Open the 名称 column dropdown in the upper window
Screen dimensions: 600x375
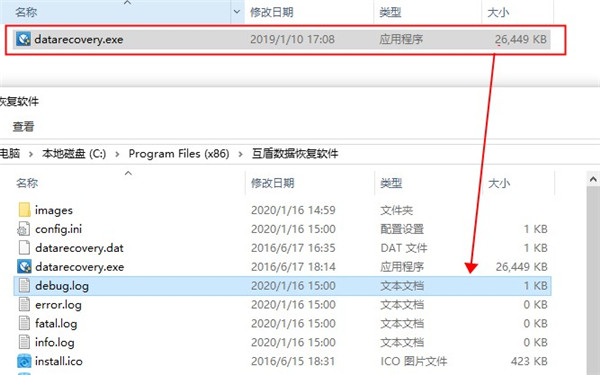click(237, 12)
